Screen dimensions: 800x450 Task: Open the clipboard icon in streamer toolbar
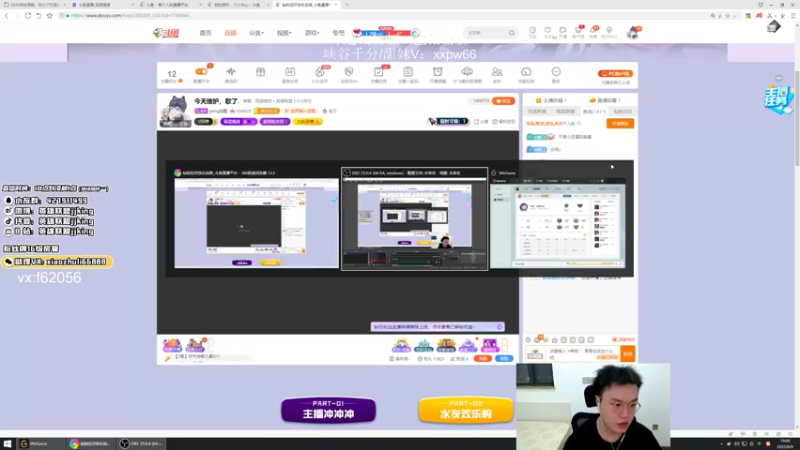click(x=408, y=72)
